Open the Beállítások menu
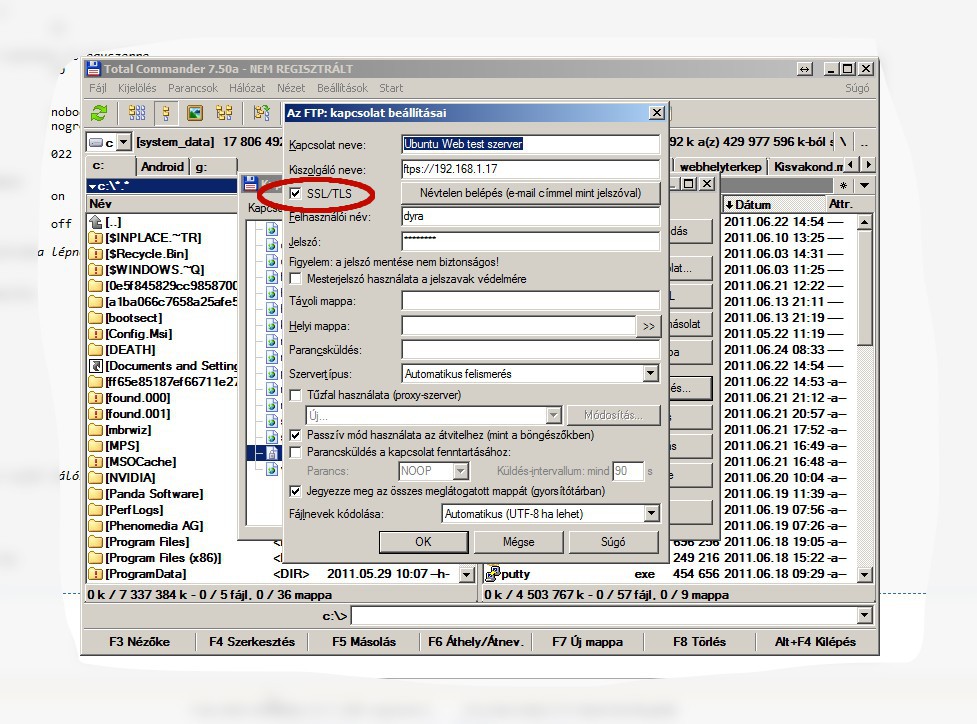This screenshot has width=977, height=724. 342,88
